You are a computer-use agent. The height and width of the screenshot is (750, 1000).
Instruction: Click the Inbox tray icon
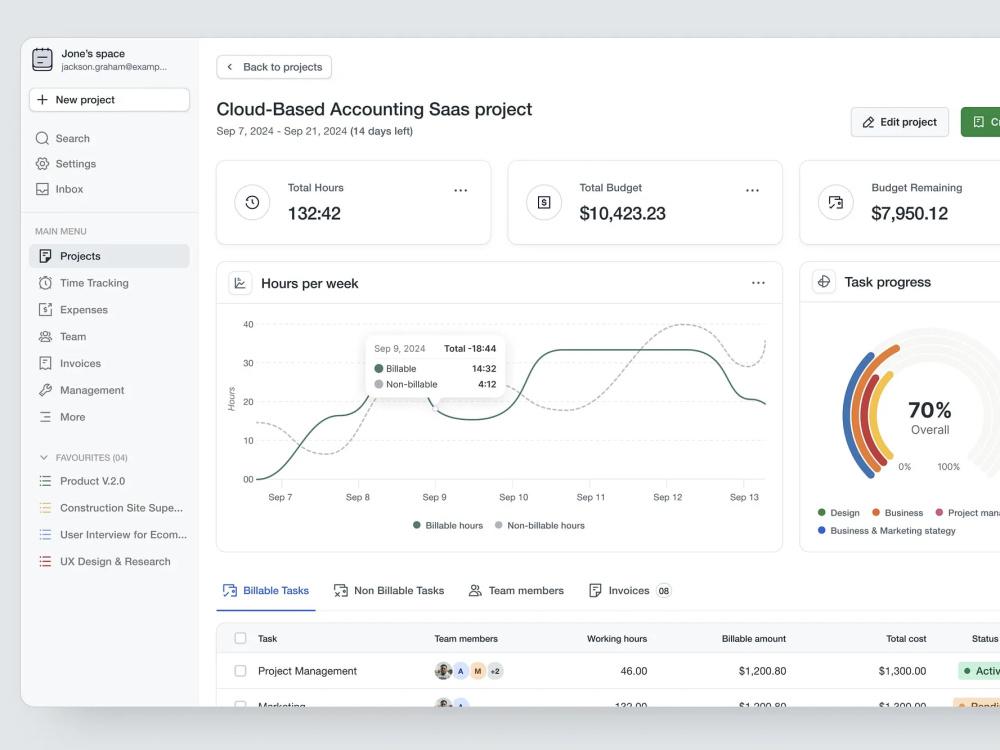coord(42,189)
